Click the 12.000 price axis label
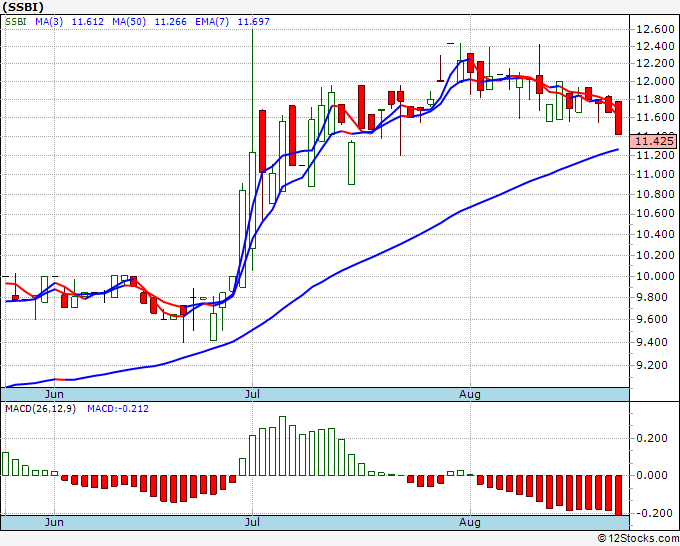This screenshot has height=546, width=680. click(x=655, y=82)
